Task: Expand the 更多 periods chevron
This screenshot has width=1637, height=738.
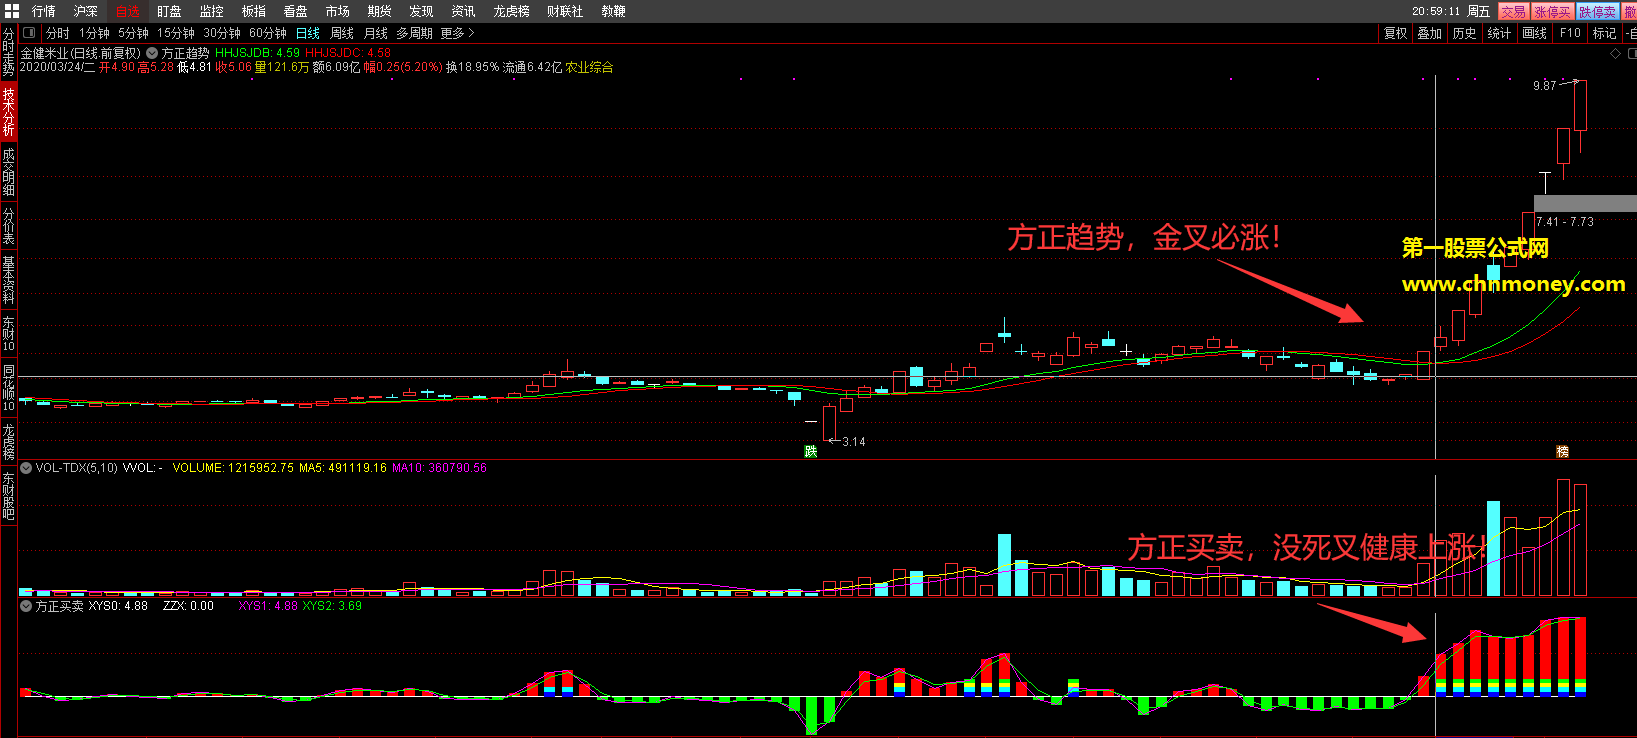Action: pos(471,33)
